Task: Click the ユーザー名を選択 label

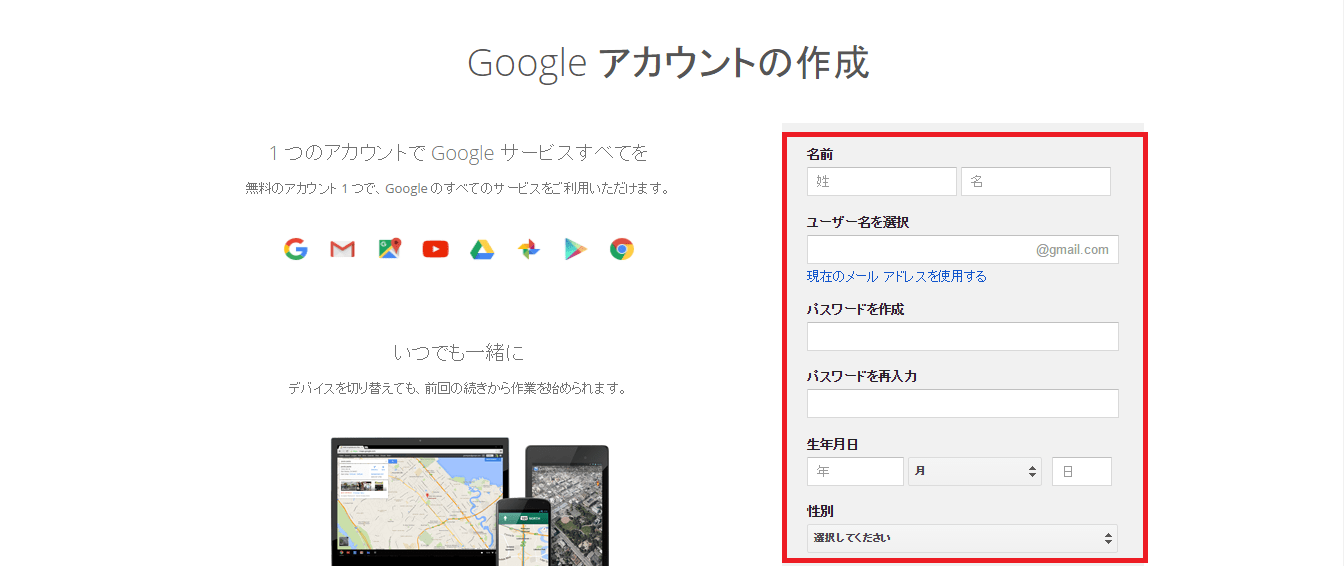Action: [858, 222]
